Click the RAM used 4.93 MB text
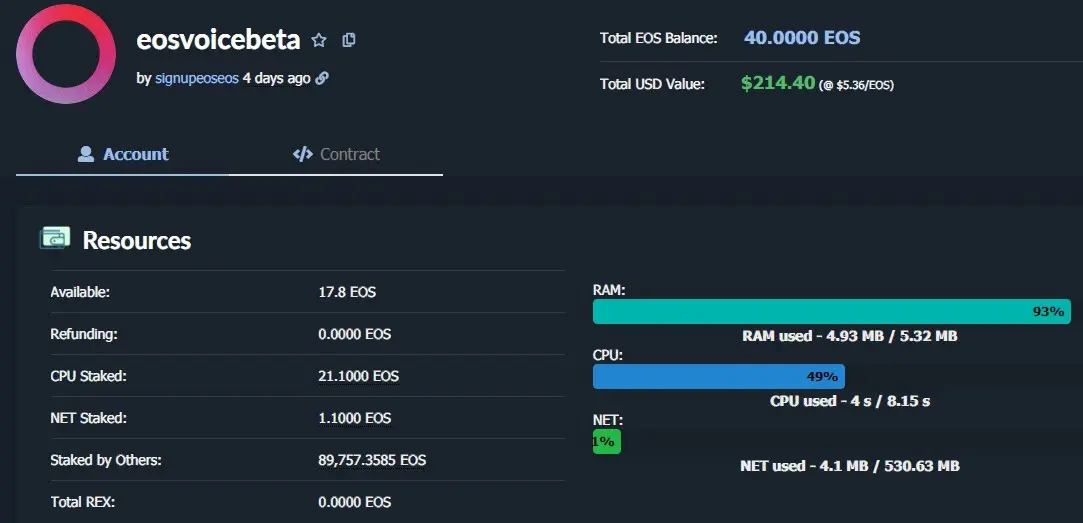Screen dimensions: 1083x523 click(850, 336)
